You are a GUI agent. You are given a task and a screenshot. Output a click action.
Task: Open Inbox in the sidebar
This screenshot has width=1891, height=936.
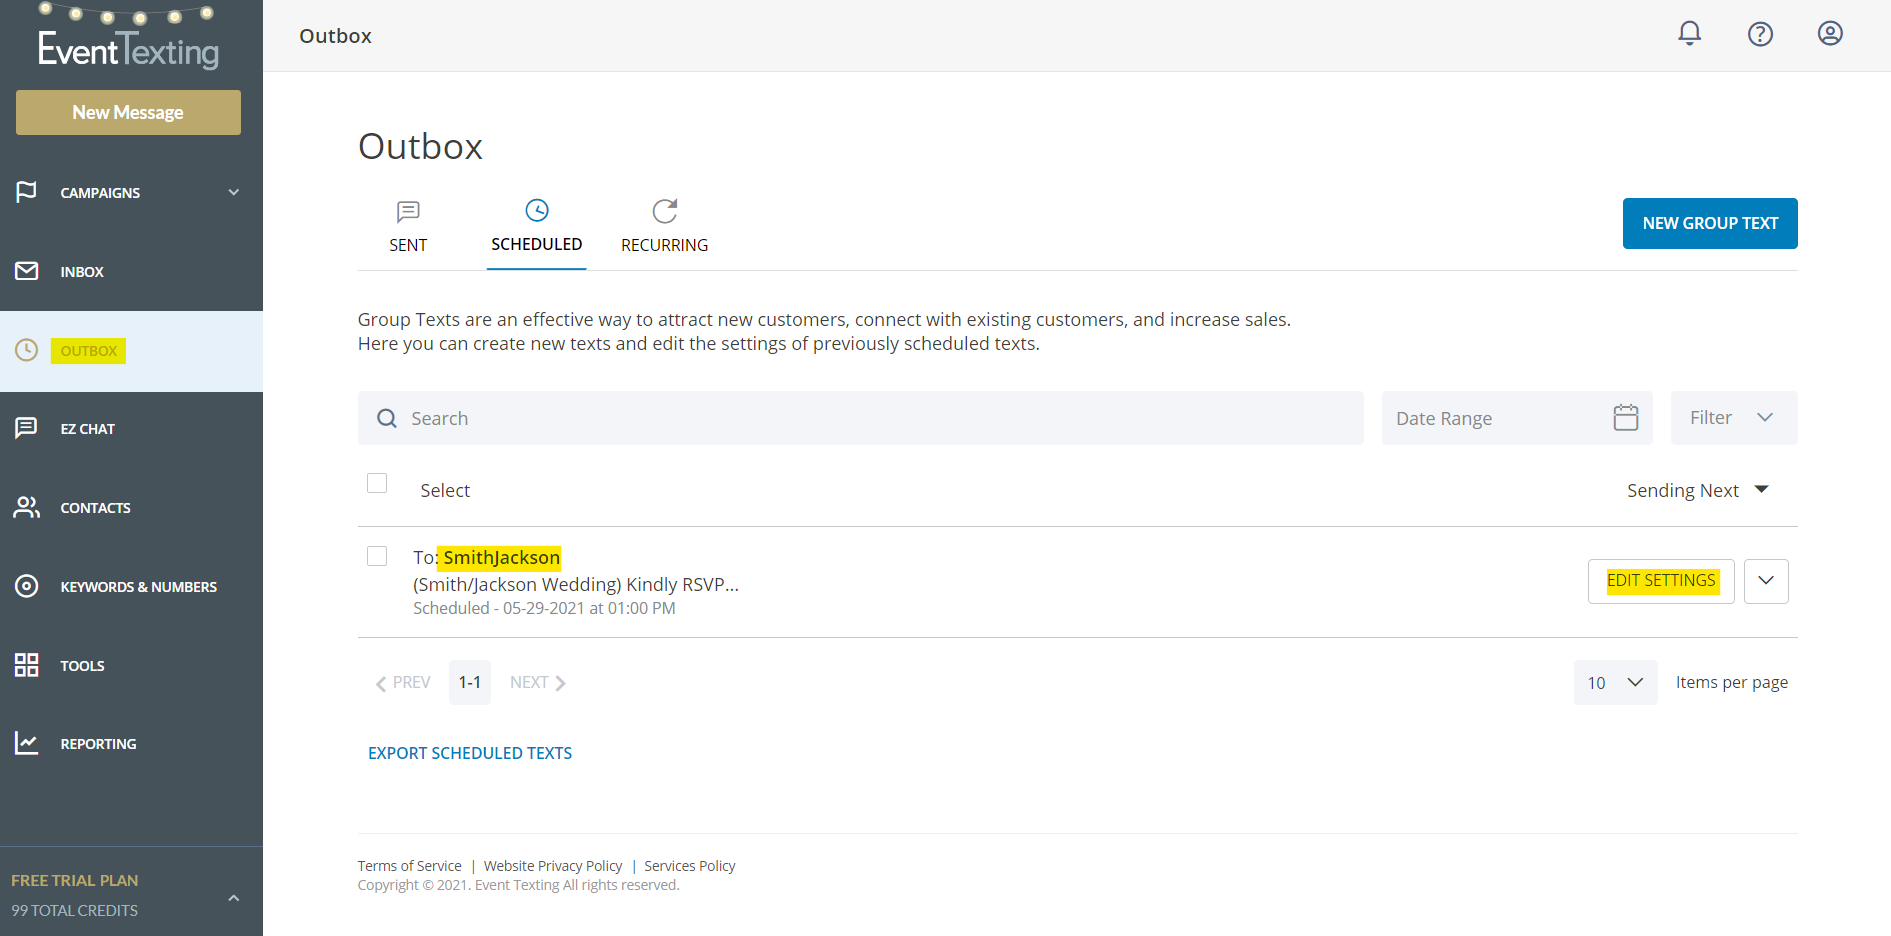coord(131,271)
